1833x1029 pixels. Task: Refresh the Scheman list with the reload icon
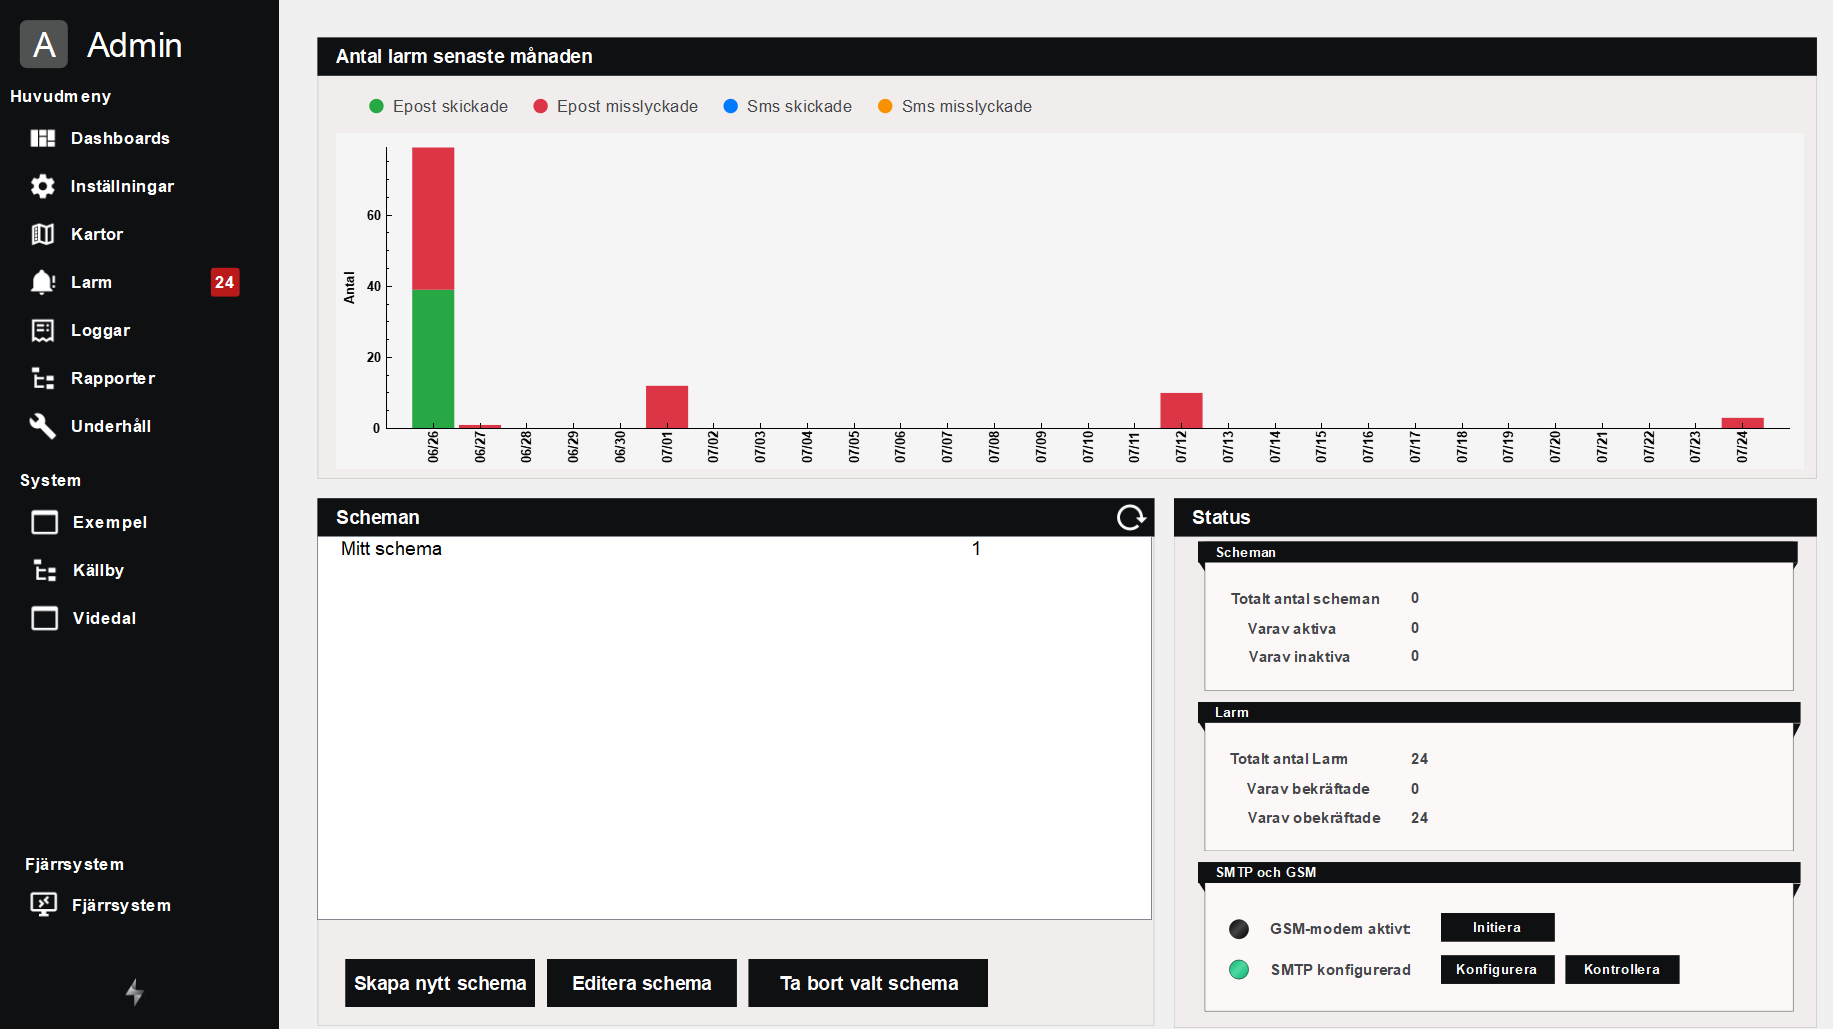pyautogui.click(x=1131, y=517)
